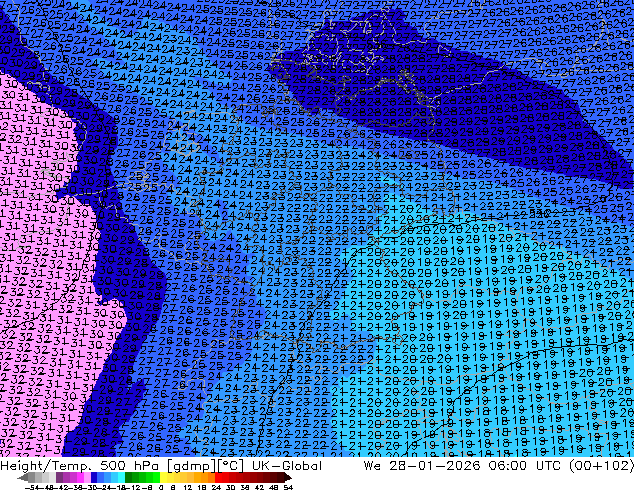Viewport: 634px width, 490px height.
Task: Select the bright green legend swatch
Action: click(x=156, y=477)
